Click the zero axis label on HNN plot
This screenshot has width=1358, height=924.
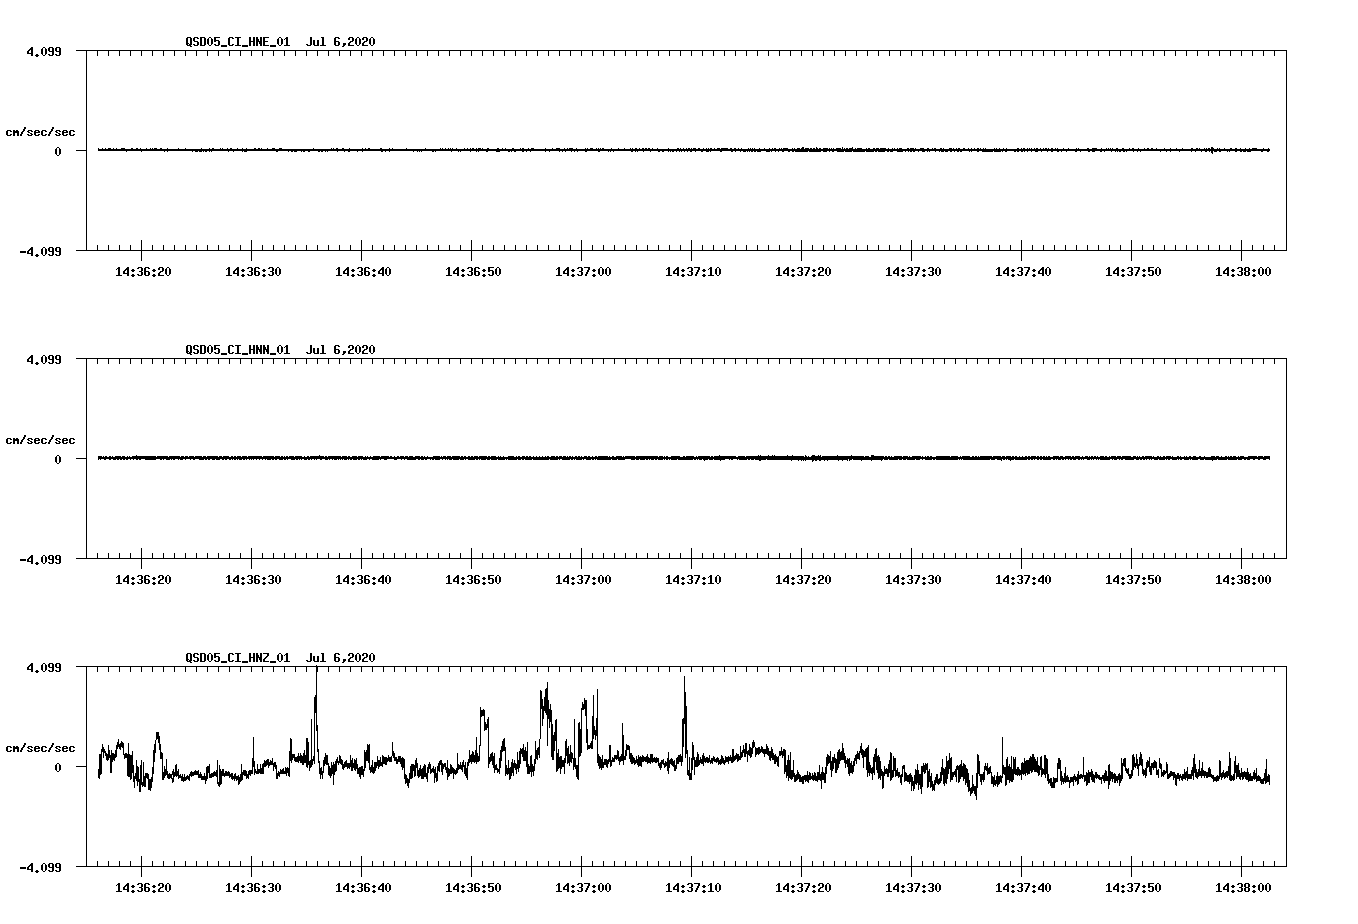(x=57, y=460)
